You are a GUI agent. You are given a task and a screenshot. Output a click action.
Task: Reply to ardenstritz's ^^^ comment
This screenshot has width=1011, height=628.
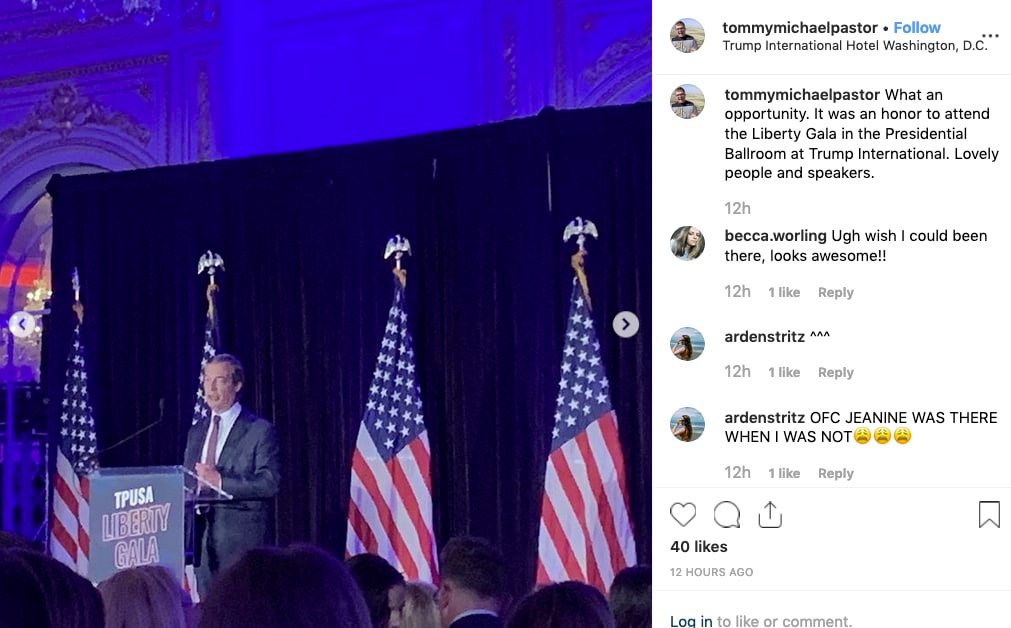[x=836, y=372]
